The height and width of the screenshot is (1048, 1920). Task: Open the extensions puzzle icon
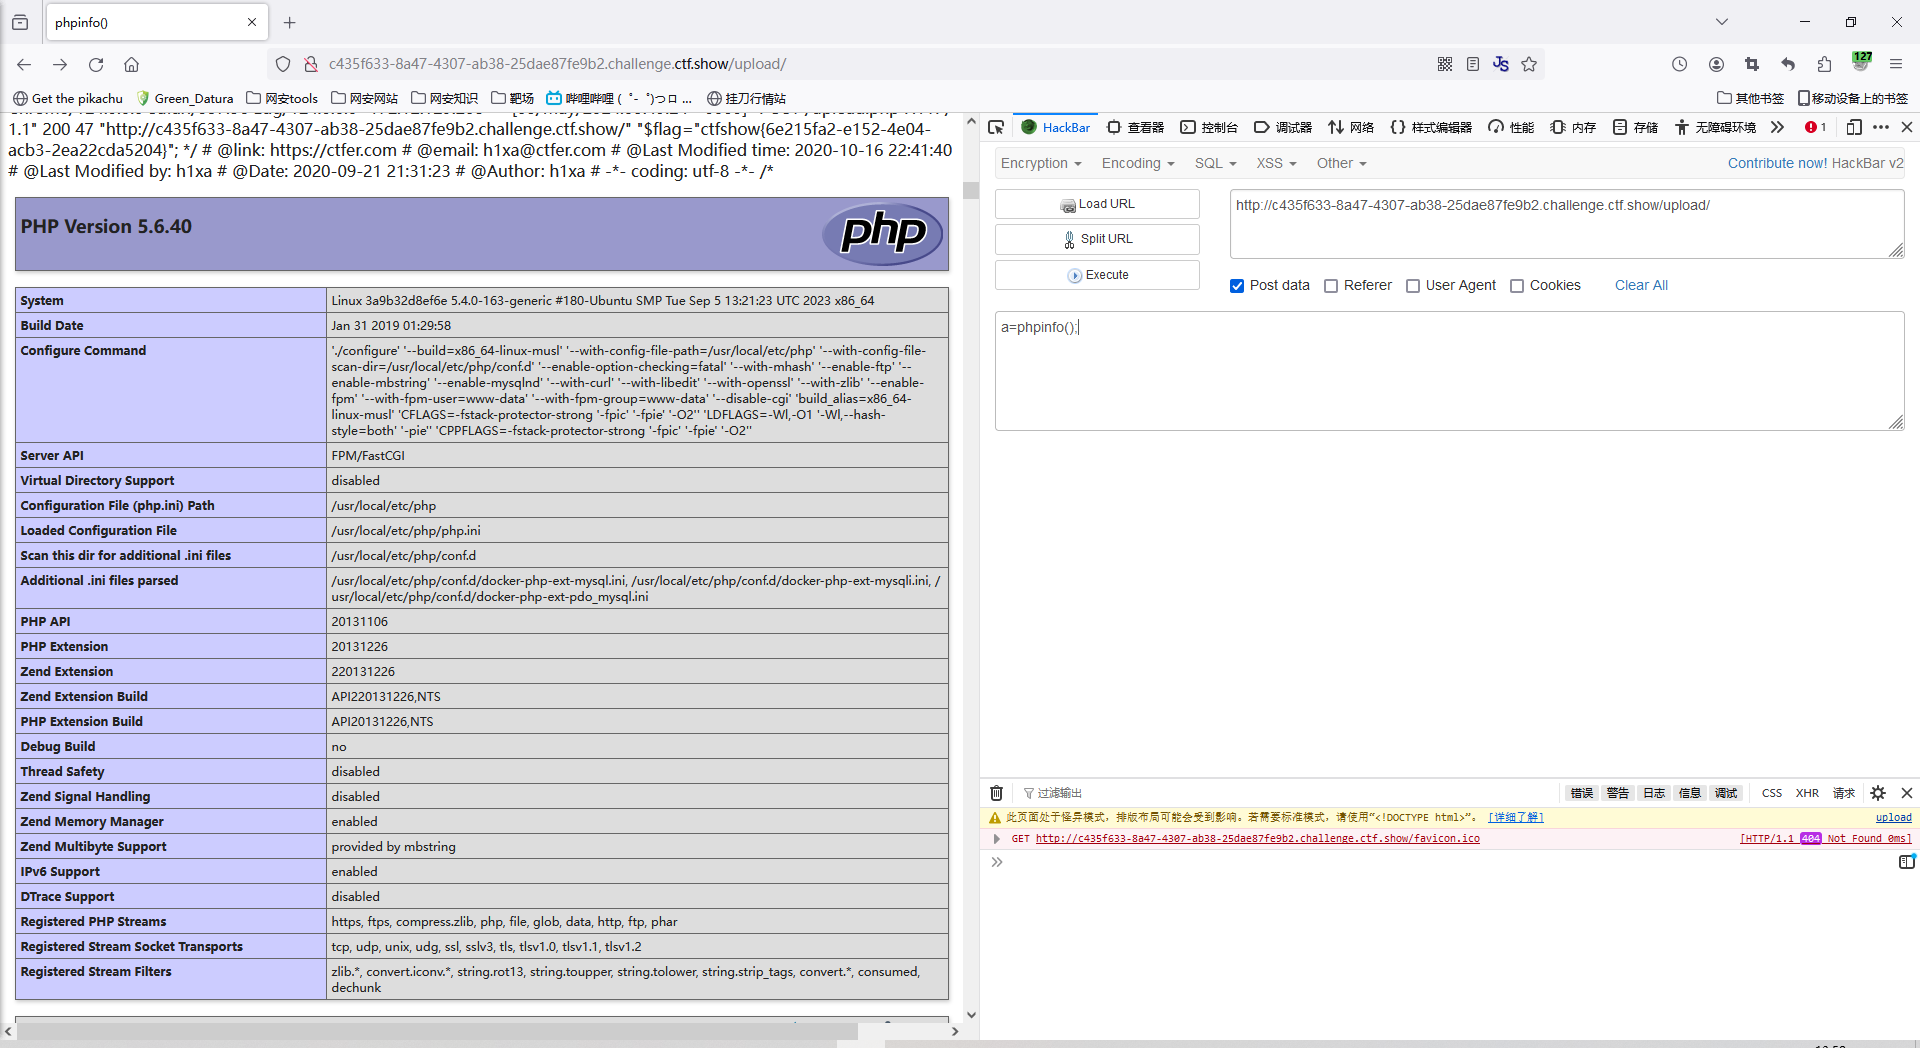point(1824,64)
